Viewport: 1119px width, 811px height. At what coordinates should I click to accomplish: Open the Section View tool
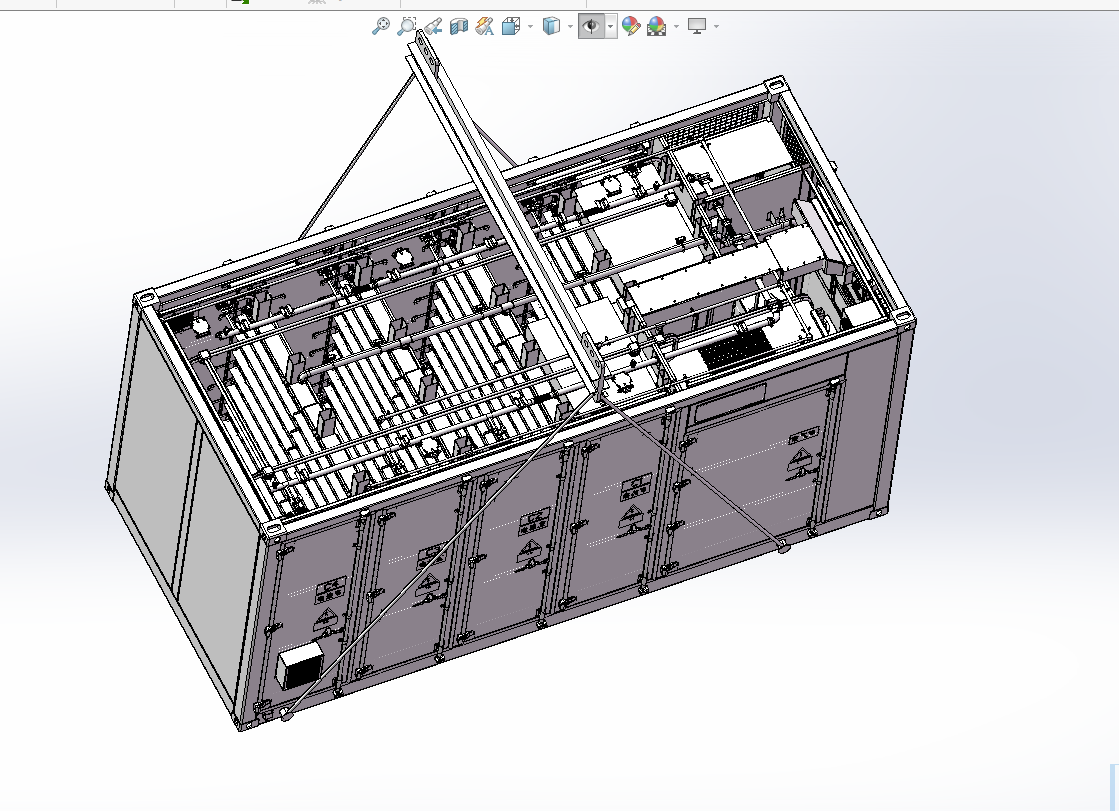pos(459,26)
